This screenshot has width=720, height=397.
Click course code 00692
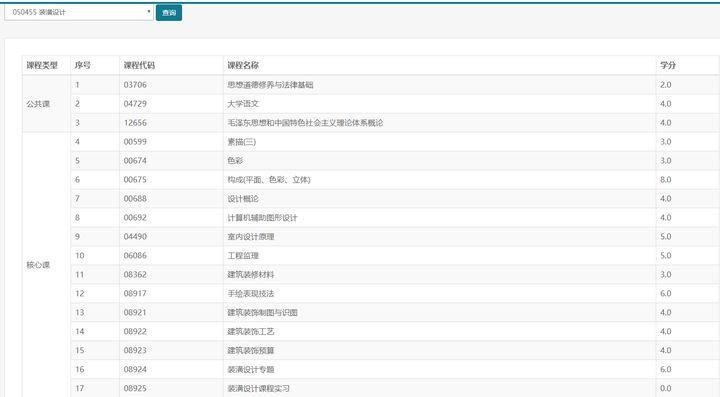135,218
